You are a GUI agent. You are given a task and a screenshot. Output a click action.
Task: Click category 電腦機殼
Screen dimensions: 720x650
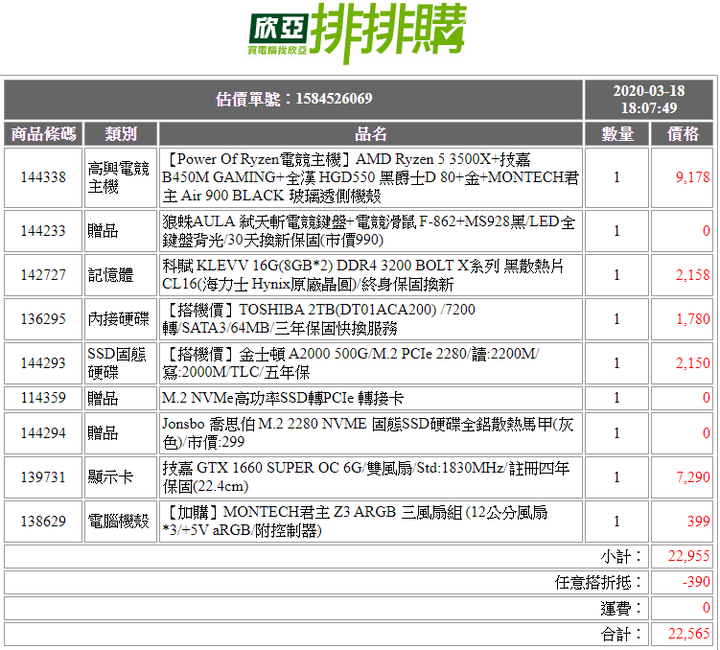pyautogui.click(x=118, y=521)
